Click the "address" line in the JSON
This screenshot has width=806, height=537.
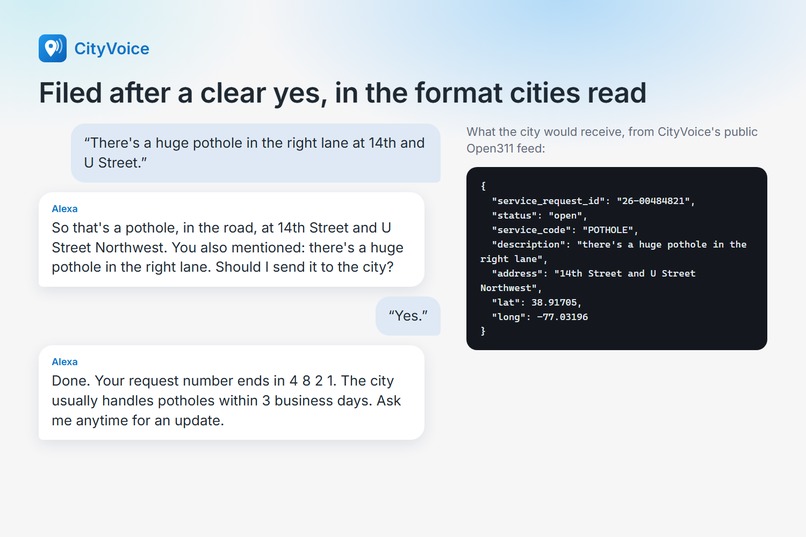click(x=588, y=281)
